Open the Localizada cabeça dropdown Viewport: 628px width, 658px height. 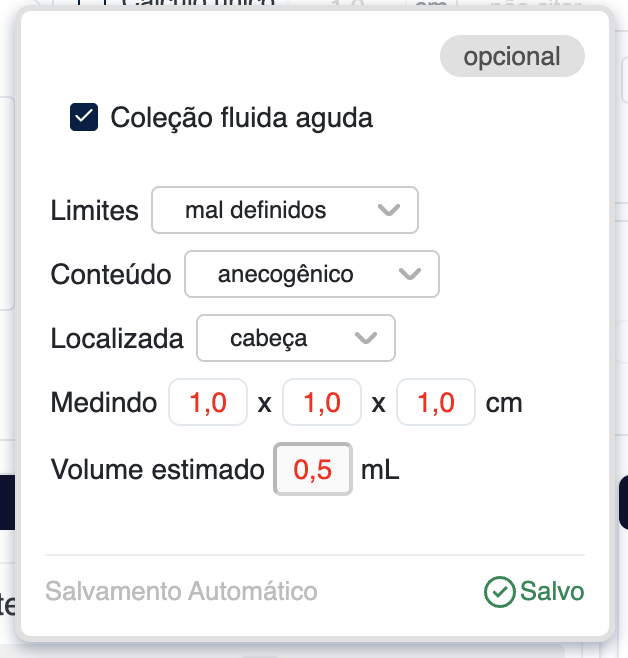(x=296, y=338)
